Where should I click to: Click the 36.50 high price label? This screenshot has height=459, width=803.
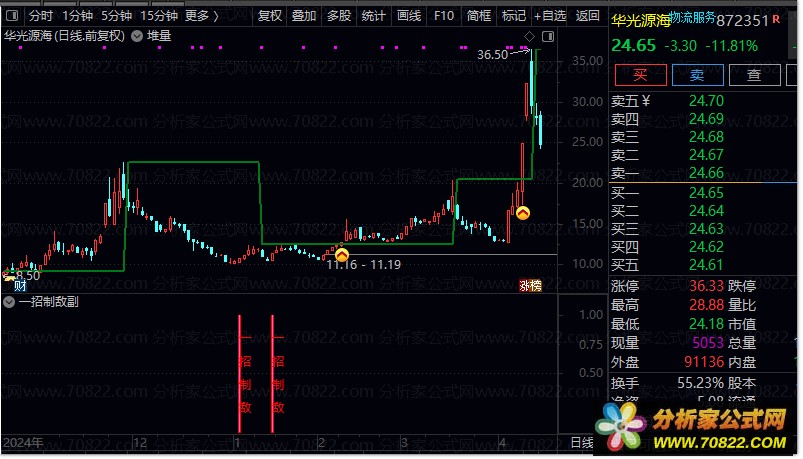493,54
